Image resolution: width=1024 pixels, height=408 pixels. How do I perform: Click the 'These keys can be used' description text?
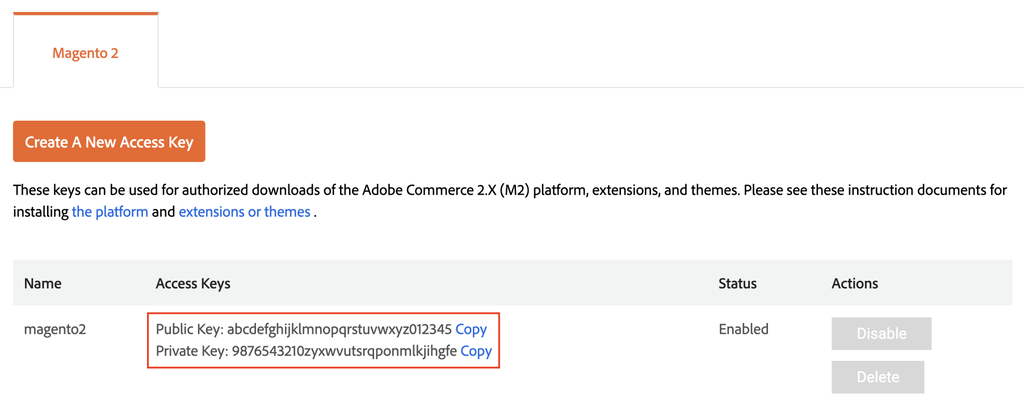coord(100,190)
